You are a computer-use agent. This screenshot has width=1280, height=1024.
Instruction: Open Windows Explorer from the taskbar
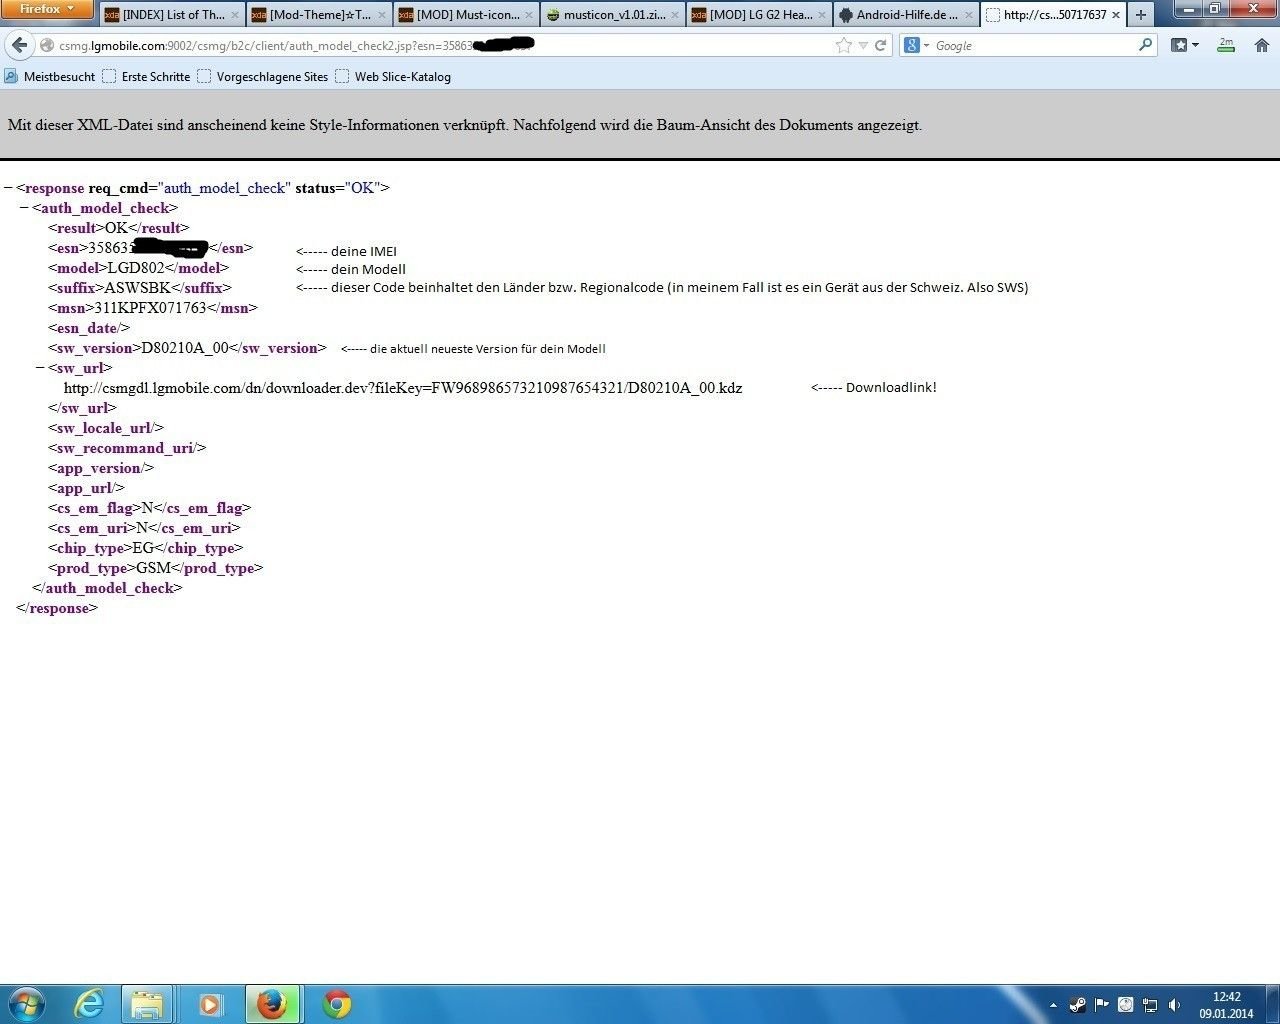(147, 1004)
